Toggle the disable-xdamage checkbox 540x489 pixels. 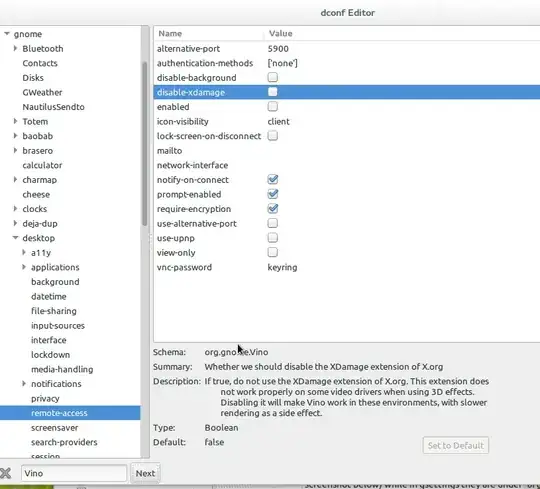pyautogui.click(x=272, y=92)
